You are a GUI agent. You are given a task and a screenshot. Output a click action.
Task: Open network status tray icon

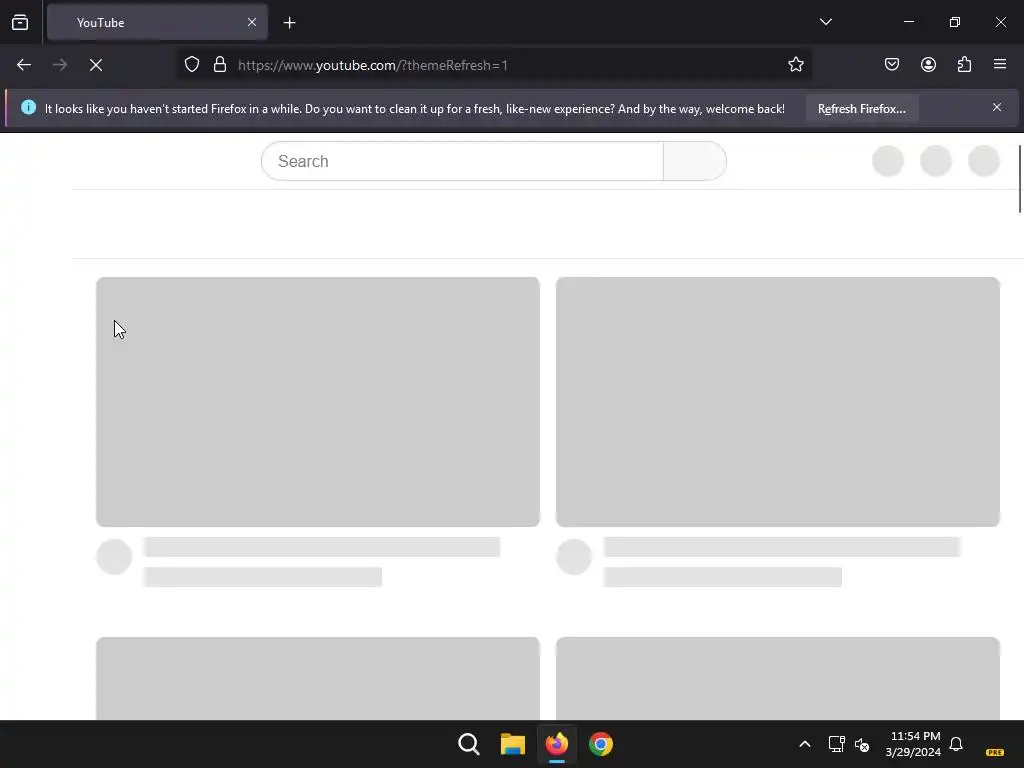coord(836,744)
